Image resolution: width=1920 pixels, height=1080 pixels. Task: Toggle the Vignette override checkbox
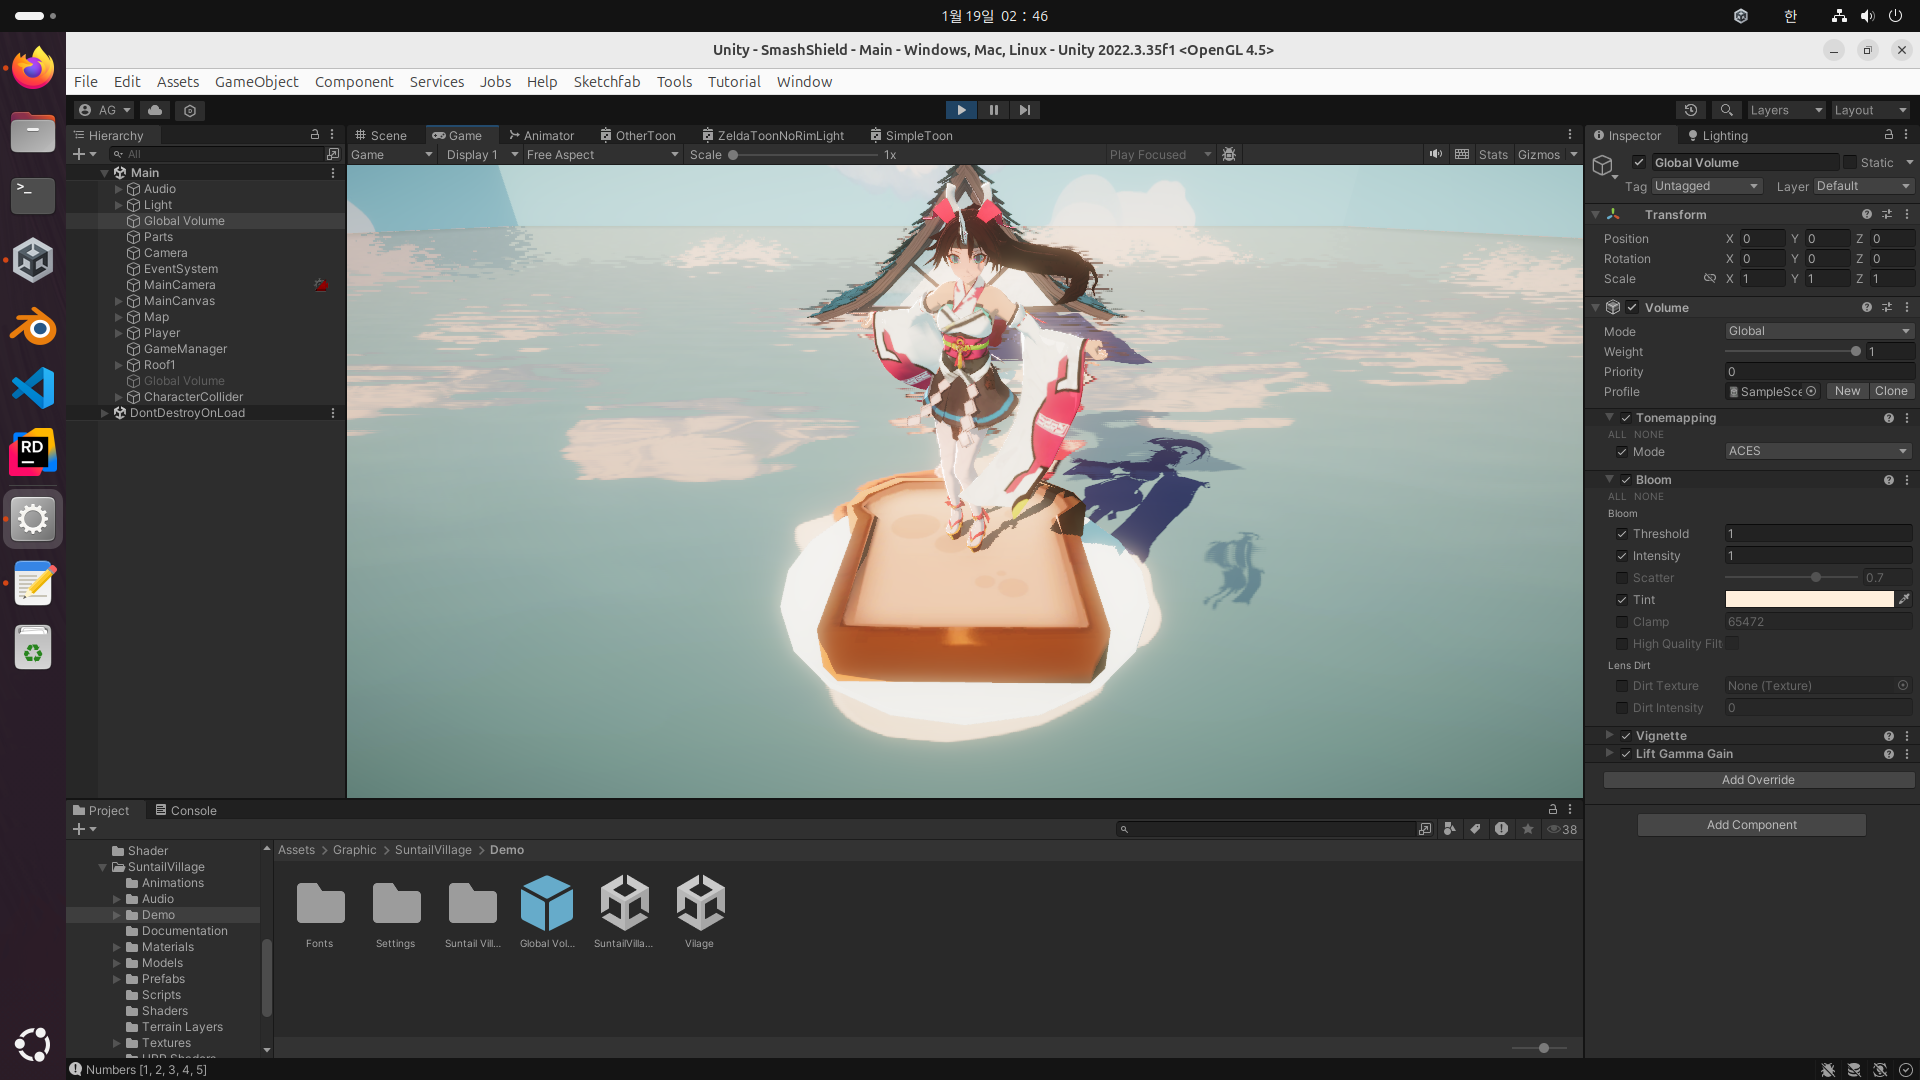(x=1626, y=736)
